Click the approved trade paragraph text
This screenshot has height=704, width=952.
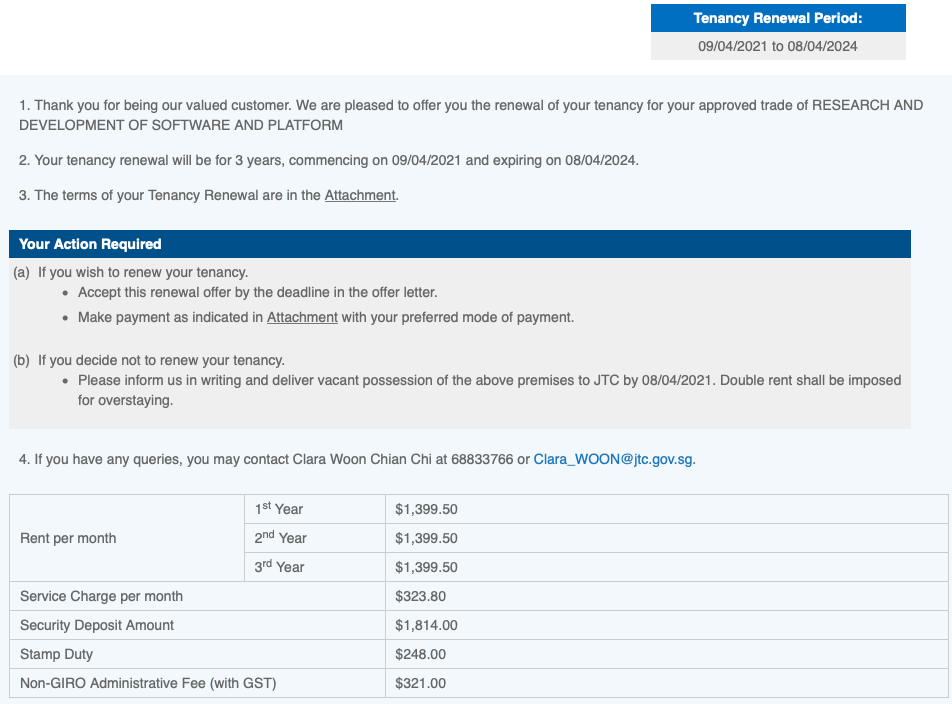[x=471, y=115]
